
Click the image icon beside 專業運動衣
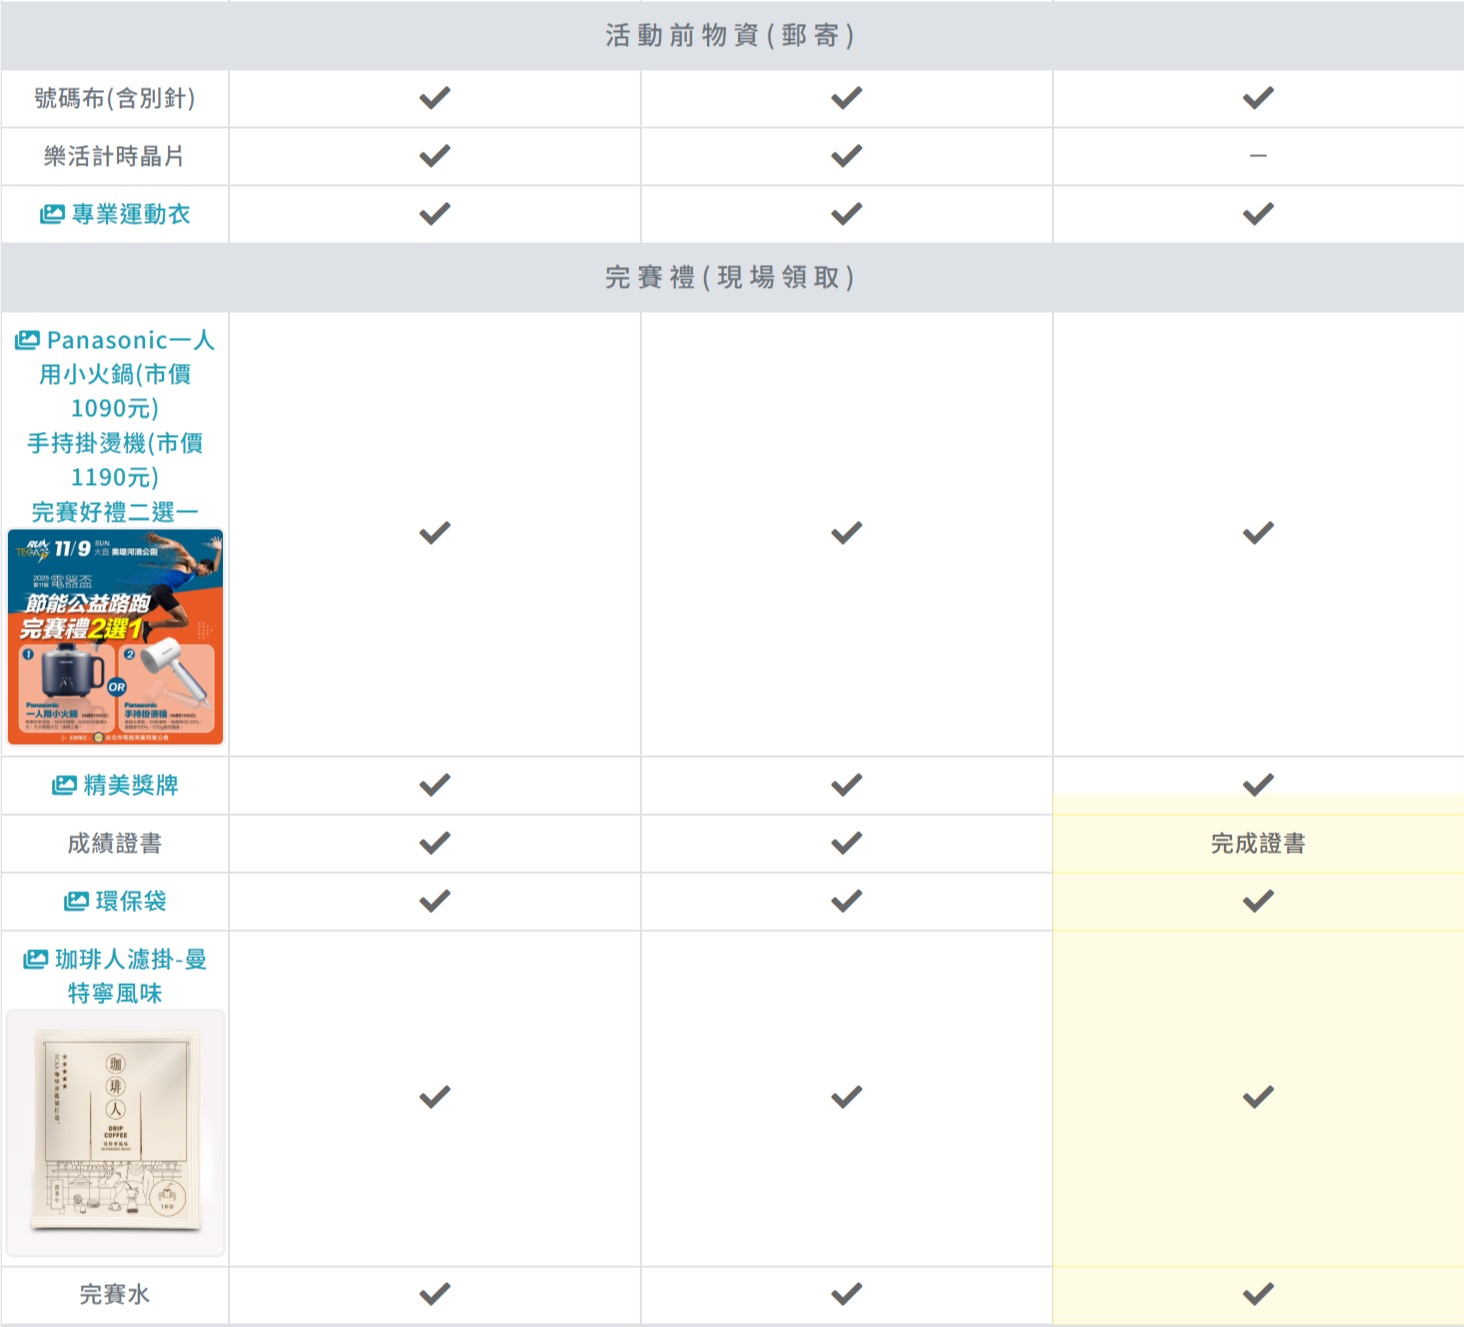click(52, 214)
